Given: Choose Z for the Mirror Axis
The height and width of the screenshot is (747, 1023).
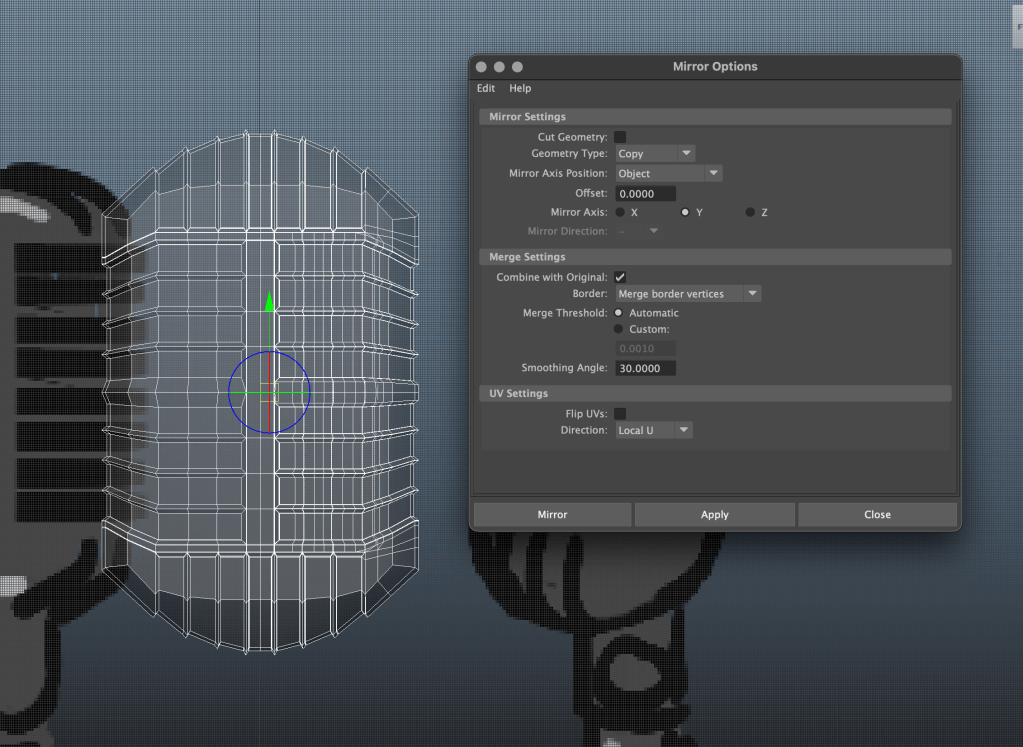Looking at the screenshot, I should [x=750, y=213].
